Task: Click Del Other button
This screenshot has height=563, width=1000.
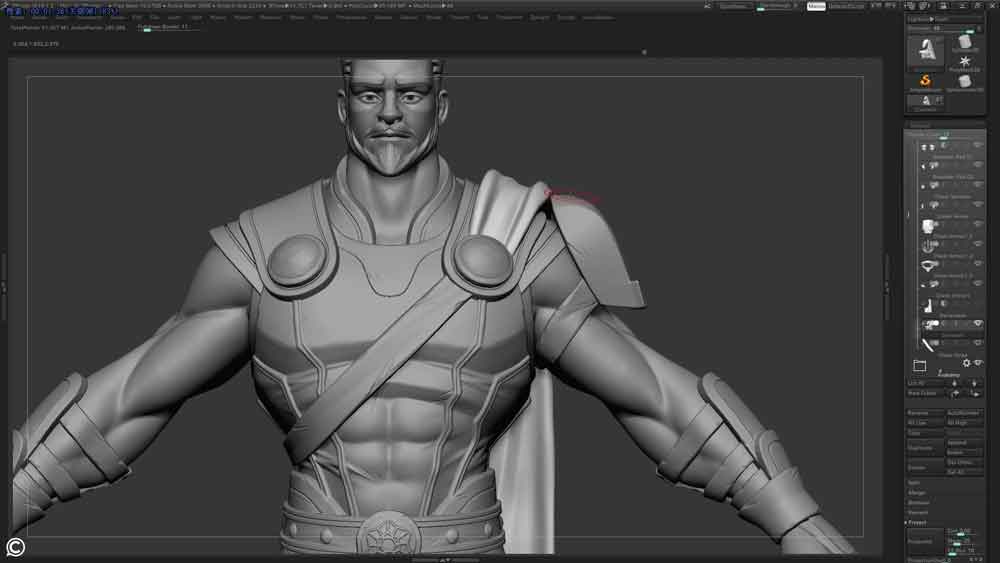Action: pyautogui.click(x=964, y=462)
